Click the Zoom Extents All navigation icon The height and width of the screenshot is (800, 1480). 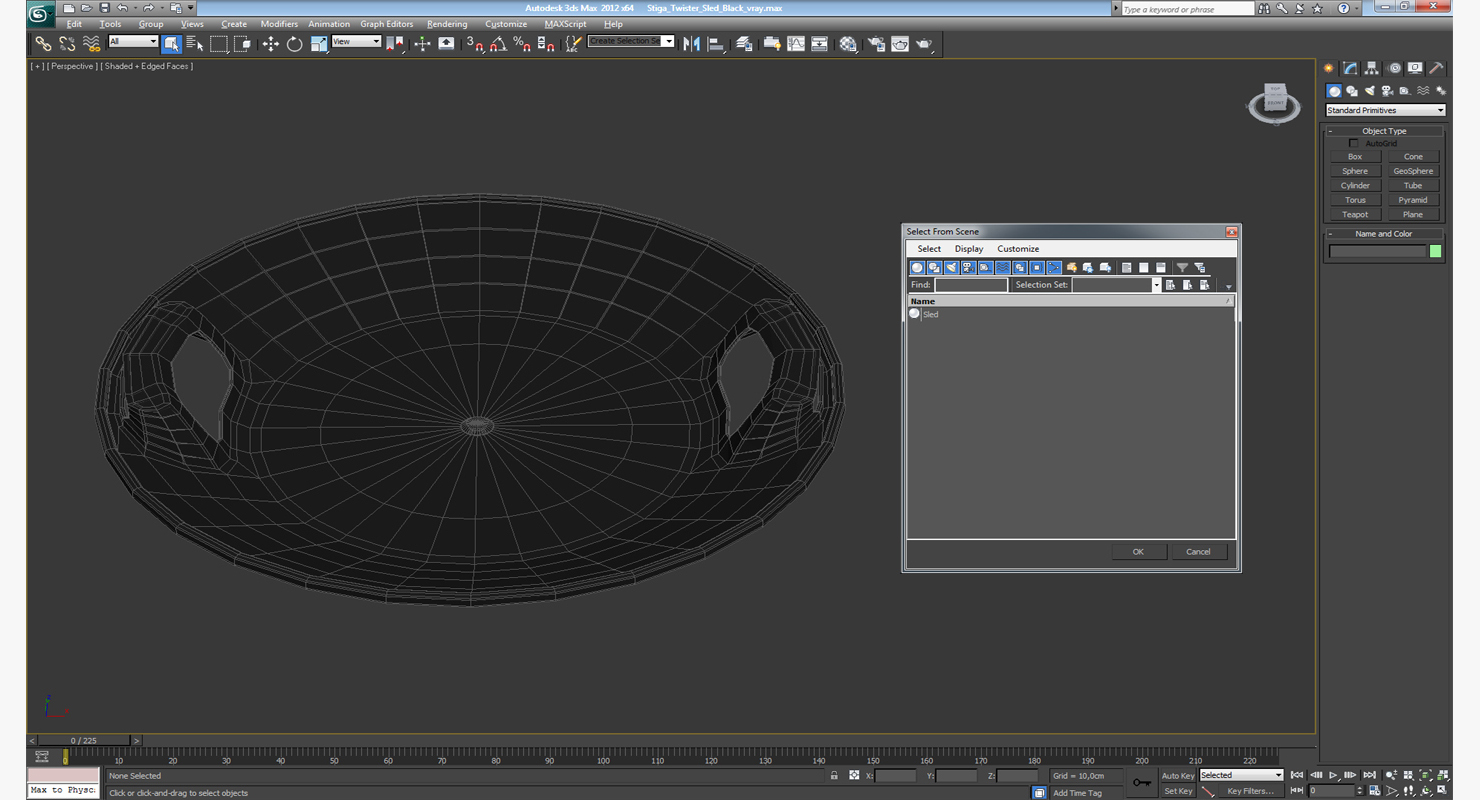pos(1443,775)
